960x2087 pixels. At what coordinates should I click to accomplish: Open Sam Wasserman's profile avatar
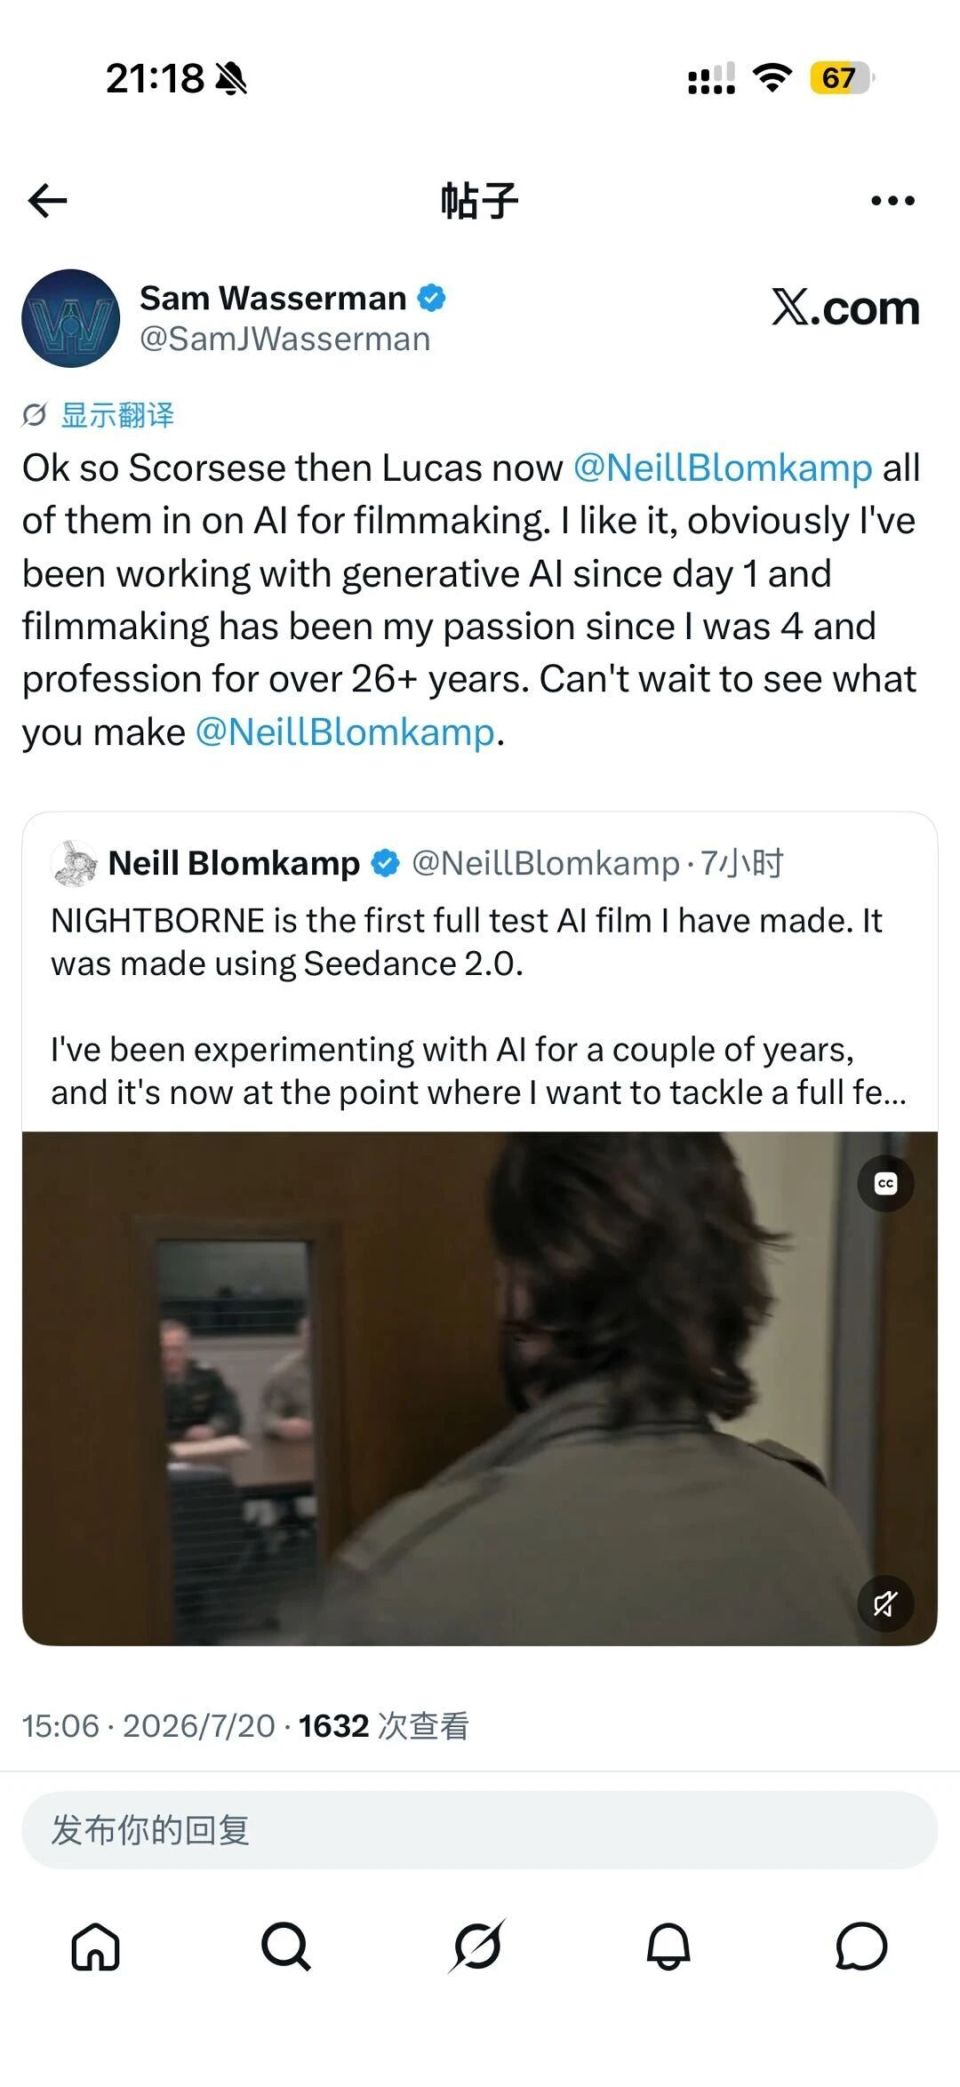(x=71, y=318)
